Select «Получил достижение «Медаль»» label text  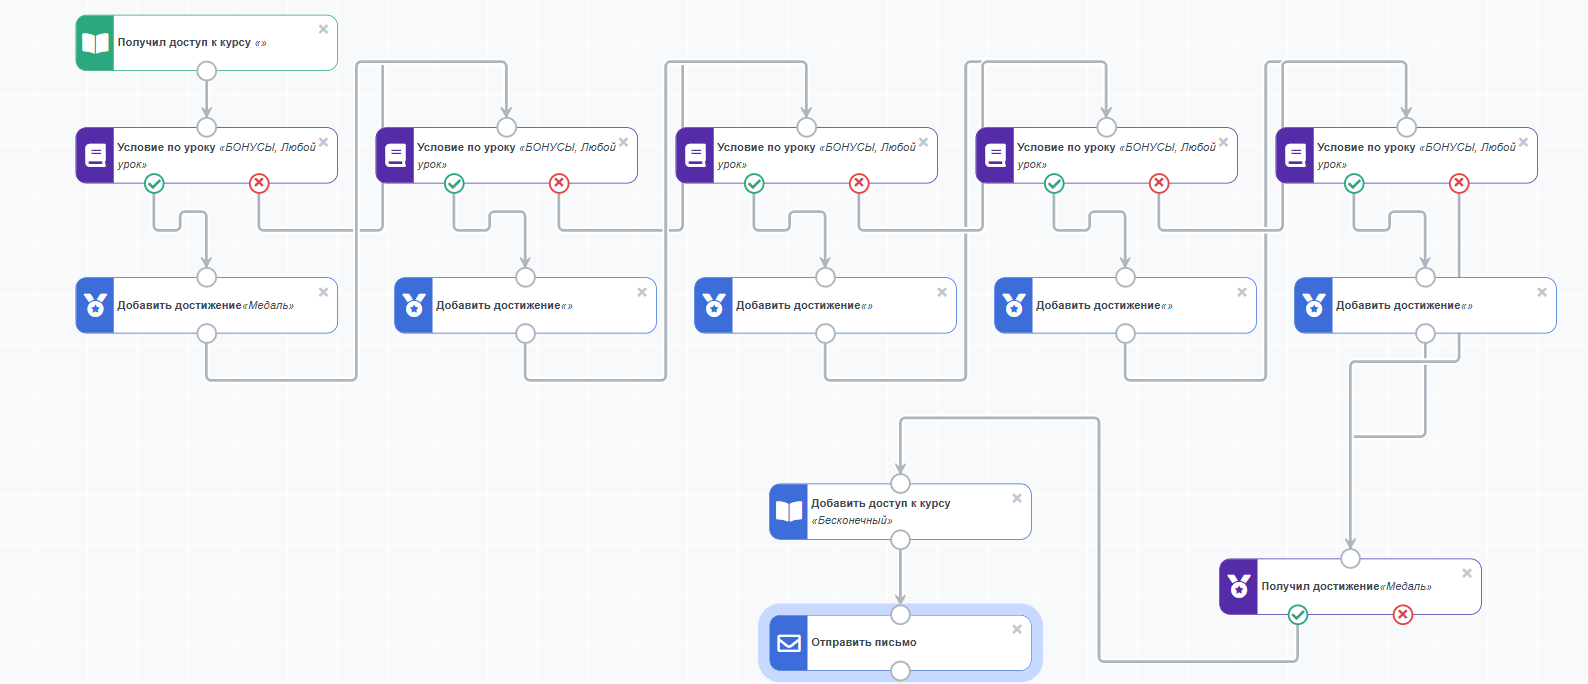click(1346, 587)
